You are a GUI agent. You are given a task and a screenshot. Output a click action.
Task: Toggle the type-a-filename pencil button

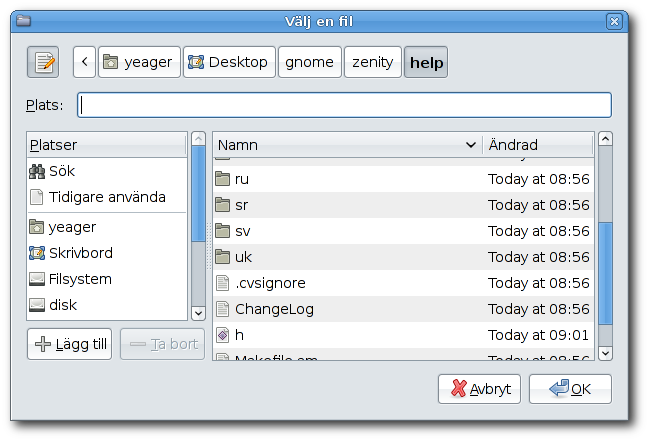[x=43, y=62]
